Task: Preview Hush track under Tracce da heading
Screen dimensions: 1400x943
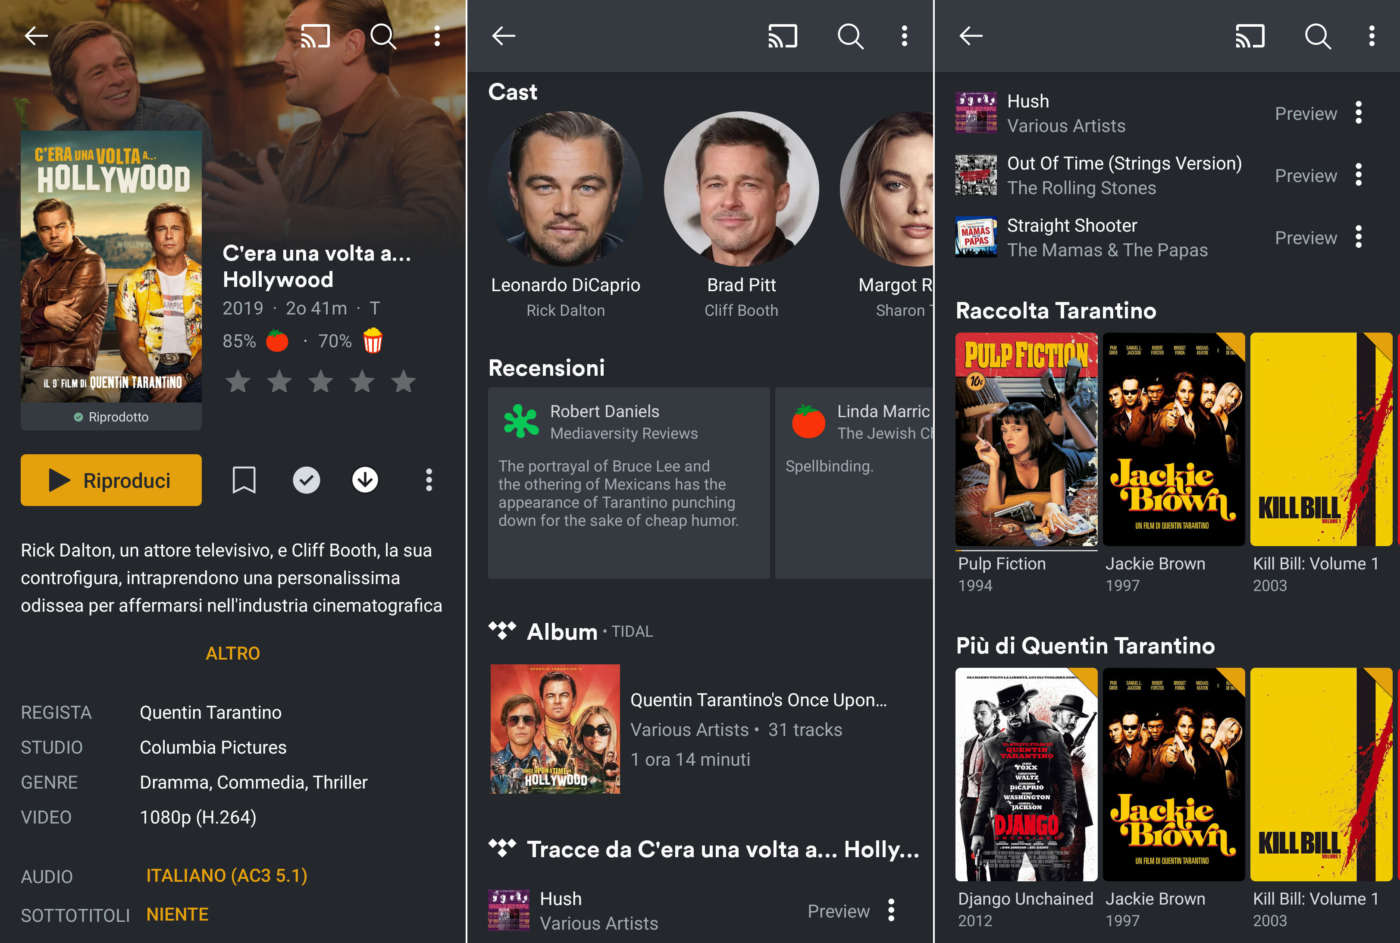Action: coord(838,911)
